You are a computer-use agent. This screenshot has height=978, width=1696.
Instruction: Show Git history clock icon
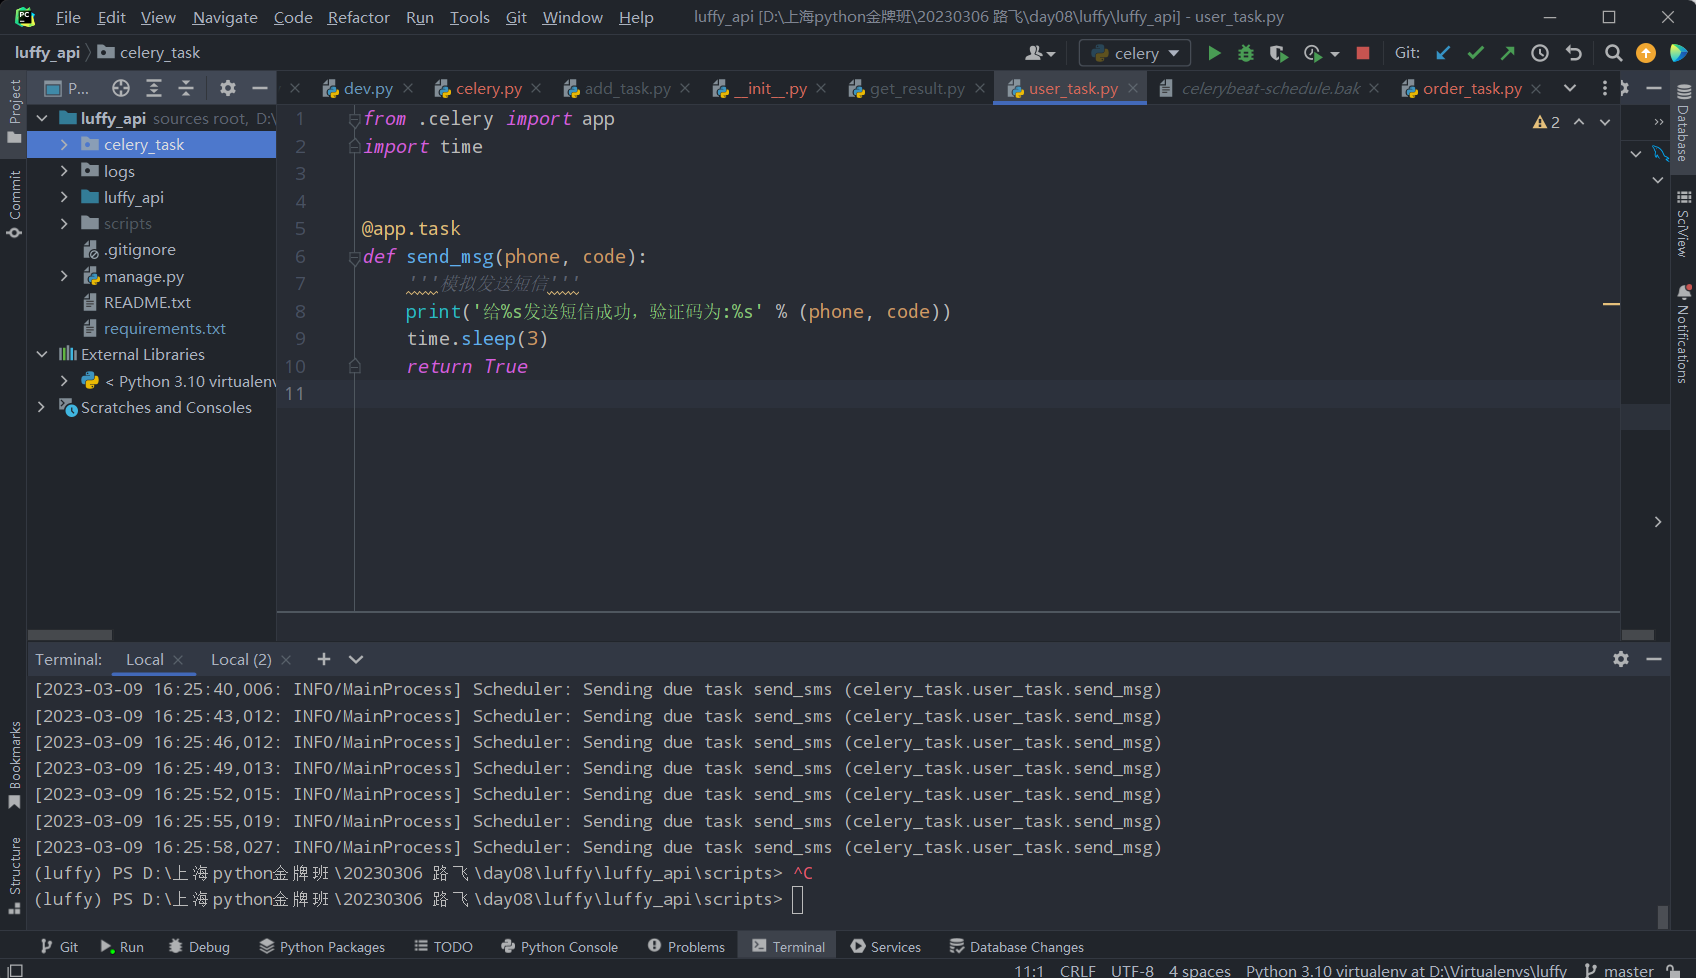(x=1540, y=53)
